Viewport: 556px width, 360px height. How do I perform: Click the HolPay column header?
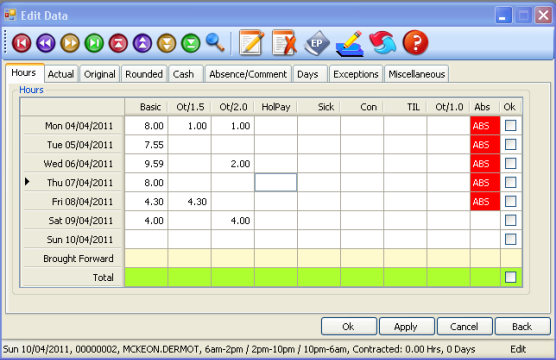276,107
